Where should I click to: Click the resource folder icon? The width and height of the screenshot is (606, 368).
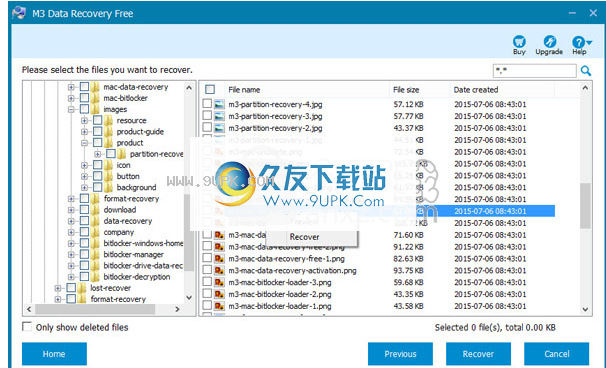tap(109, 121)
